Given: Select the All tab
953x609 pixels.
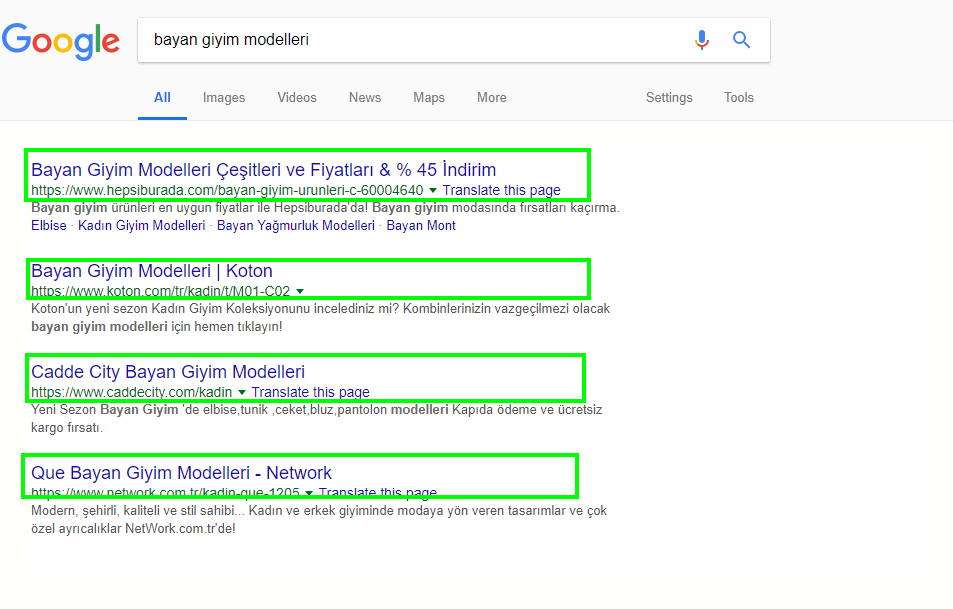Looking at the screenshot, I should point(162,97).
